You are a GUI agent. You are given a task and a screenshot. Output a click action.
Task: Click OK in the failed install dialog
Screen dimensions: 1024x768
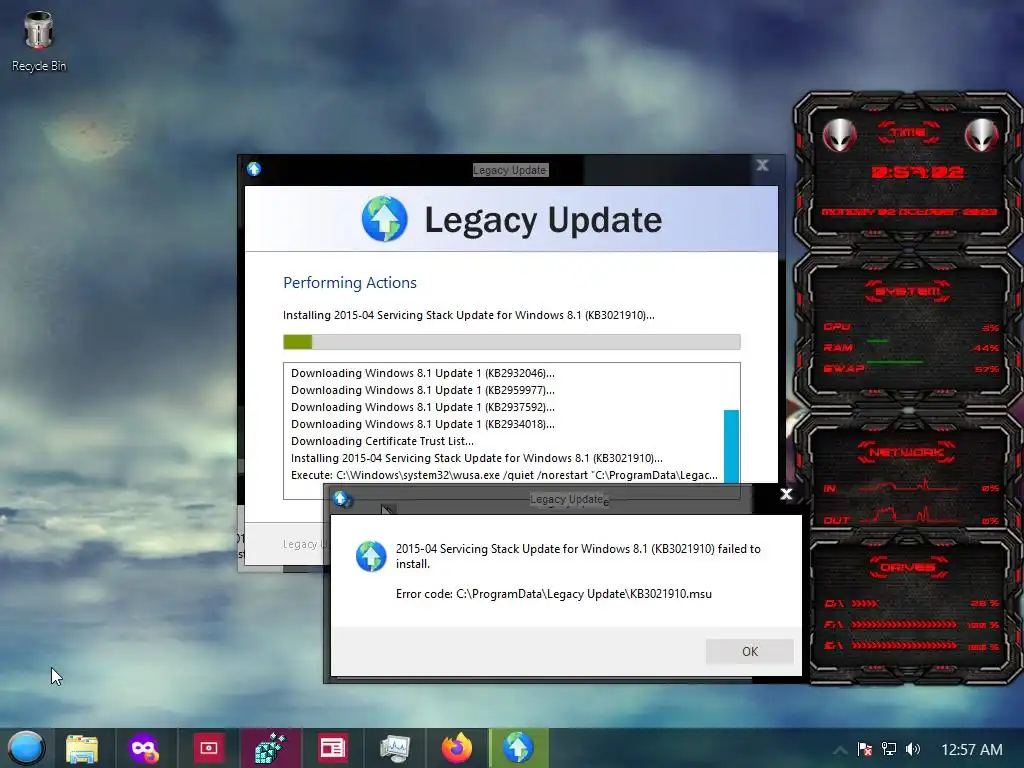tap(749, 651)
